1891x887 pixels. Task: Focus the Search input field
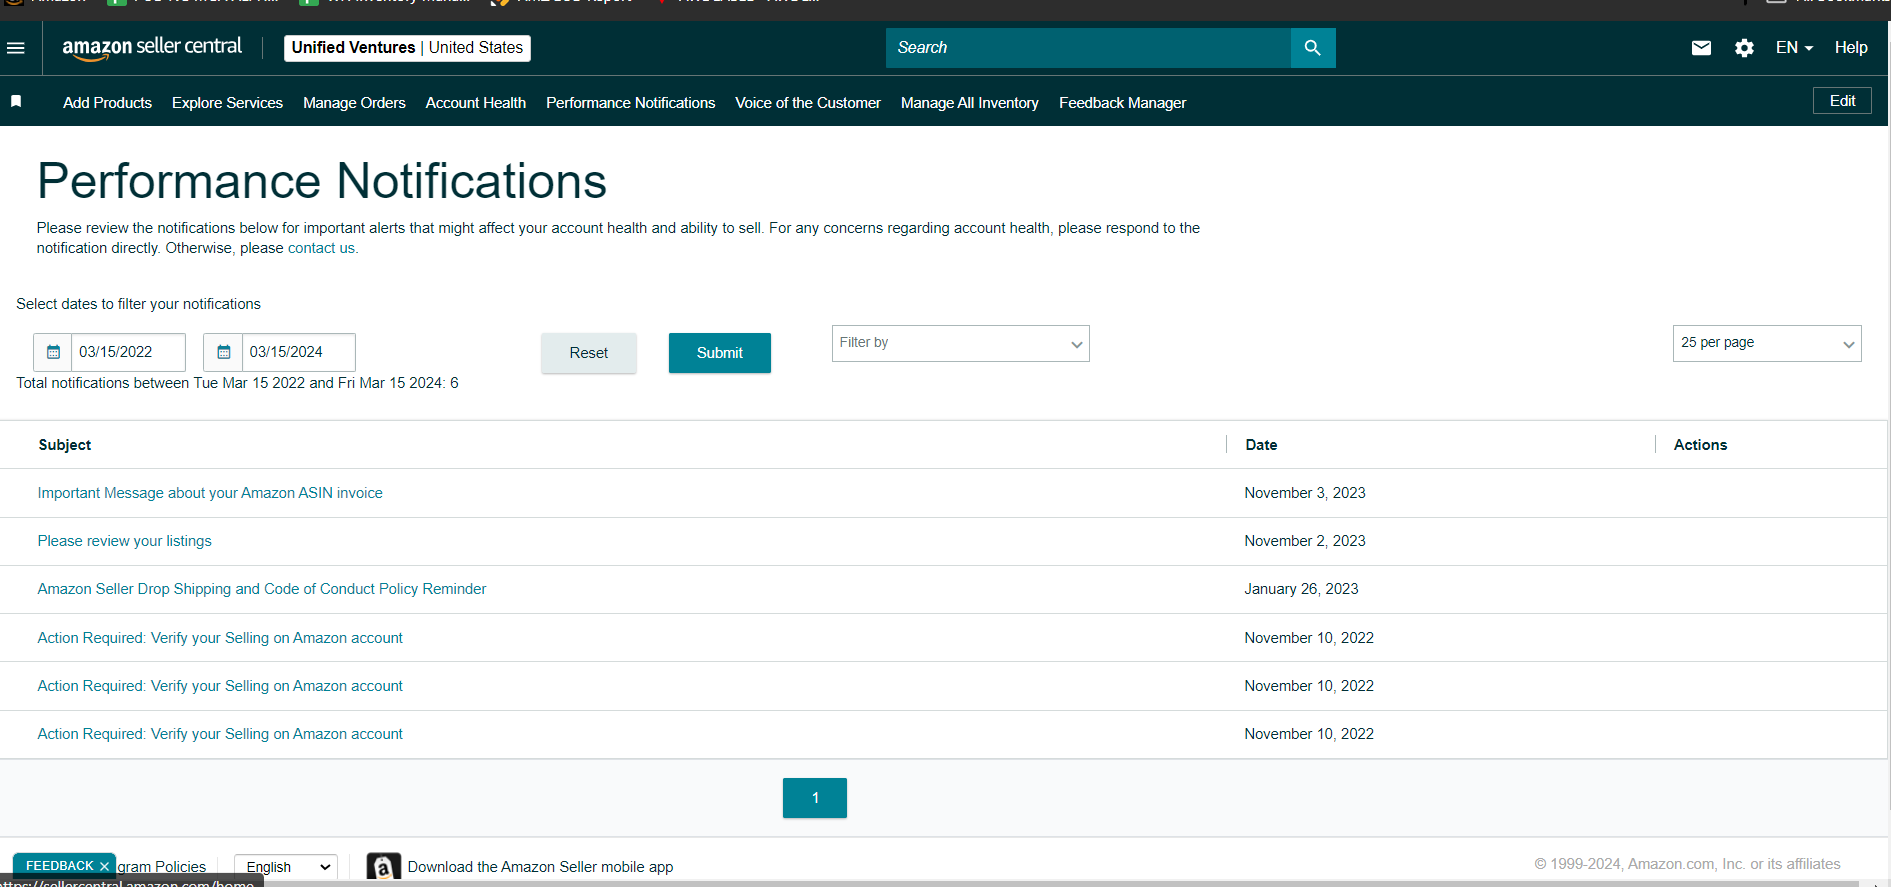click(1088, 48)
